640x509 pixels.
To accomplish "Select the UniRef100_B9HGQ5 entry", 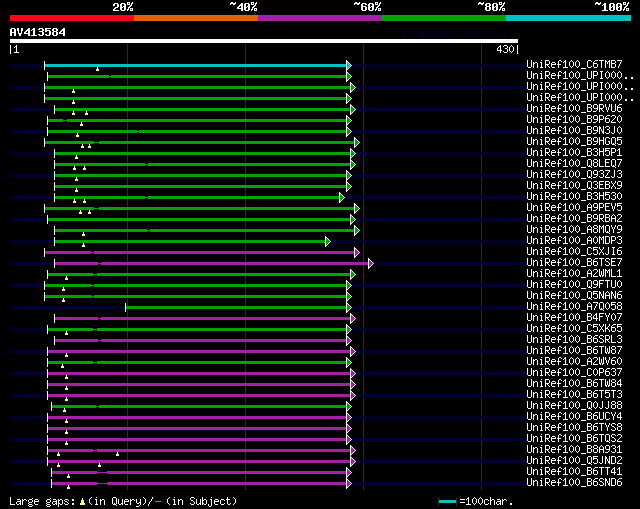I will [574, 142].
